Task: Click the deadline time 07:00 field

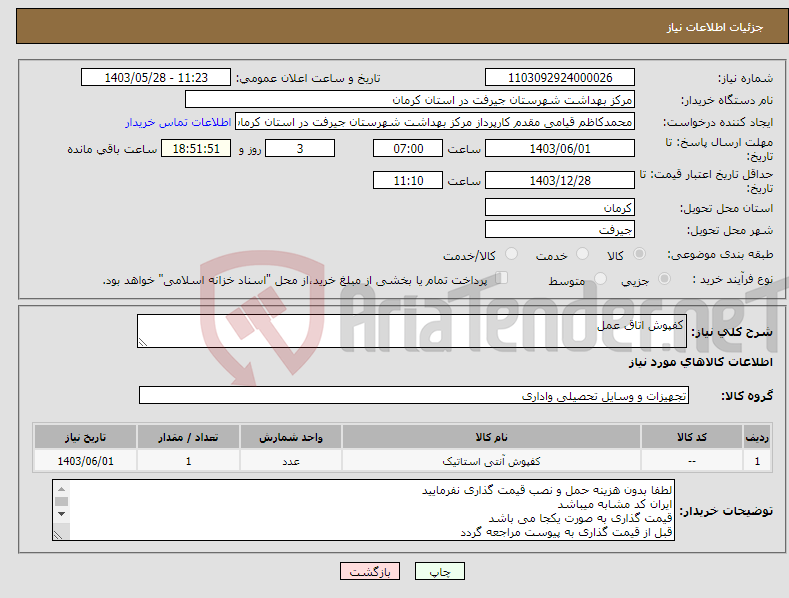Action: [408, 148]
